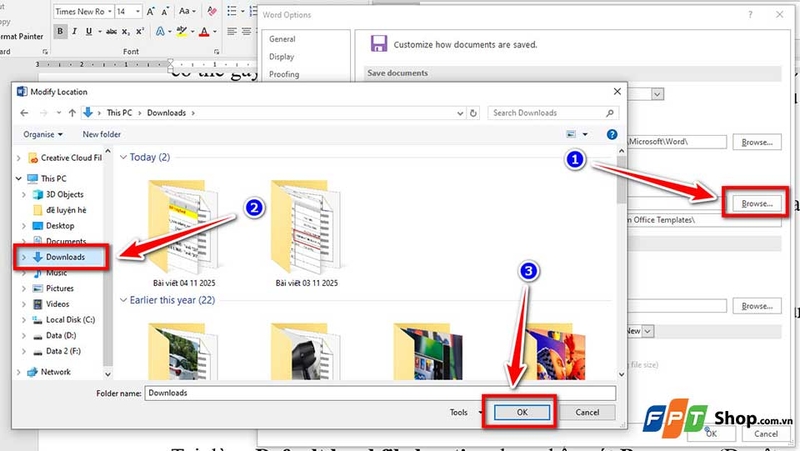Open address bar history dropdown
This screenshot has height=451, width=800.
pos(460,113)
